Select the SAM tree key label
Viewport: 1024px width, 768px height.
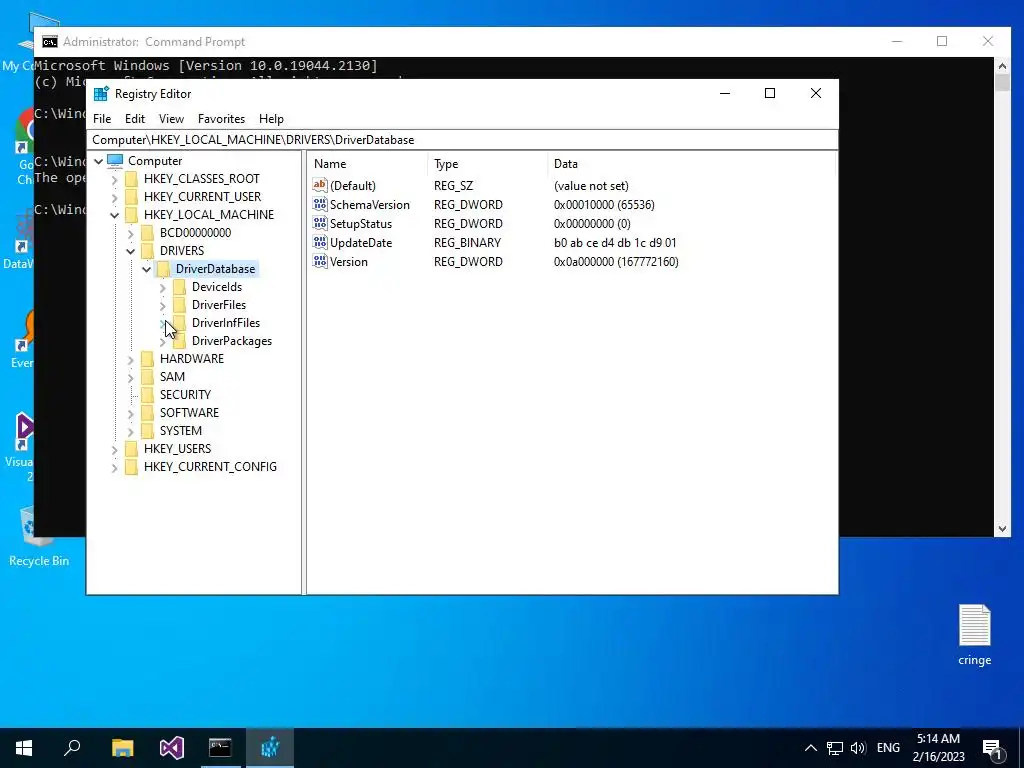click(x=172, y=377)
